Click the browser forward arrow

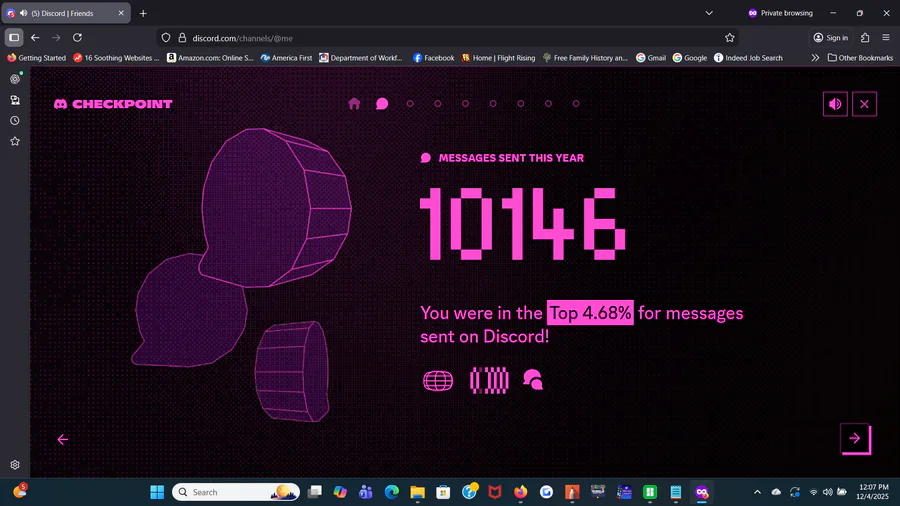(56, 38)
